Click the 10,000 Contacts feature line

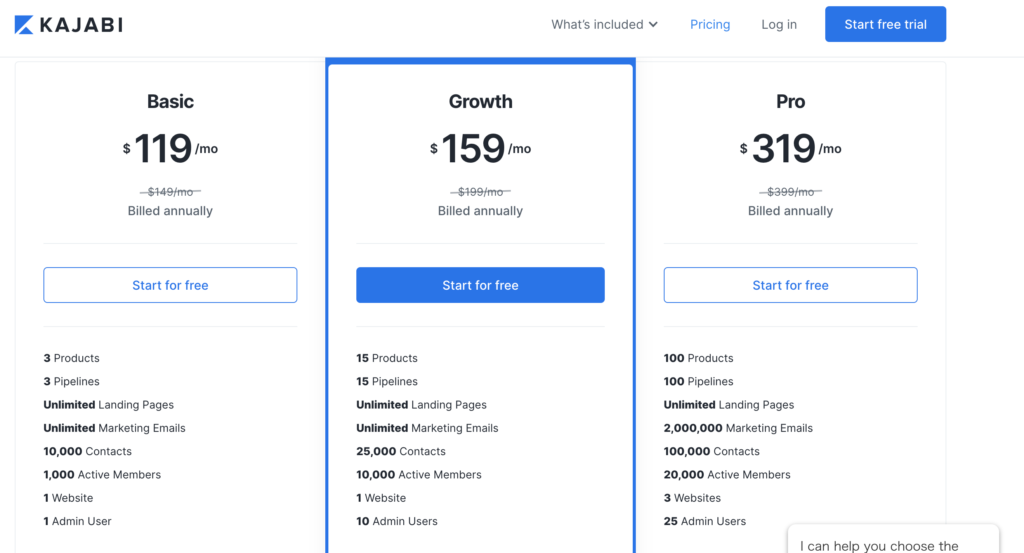(x=88, y=451)
